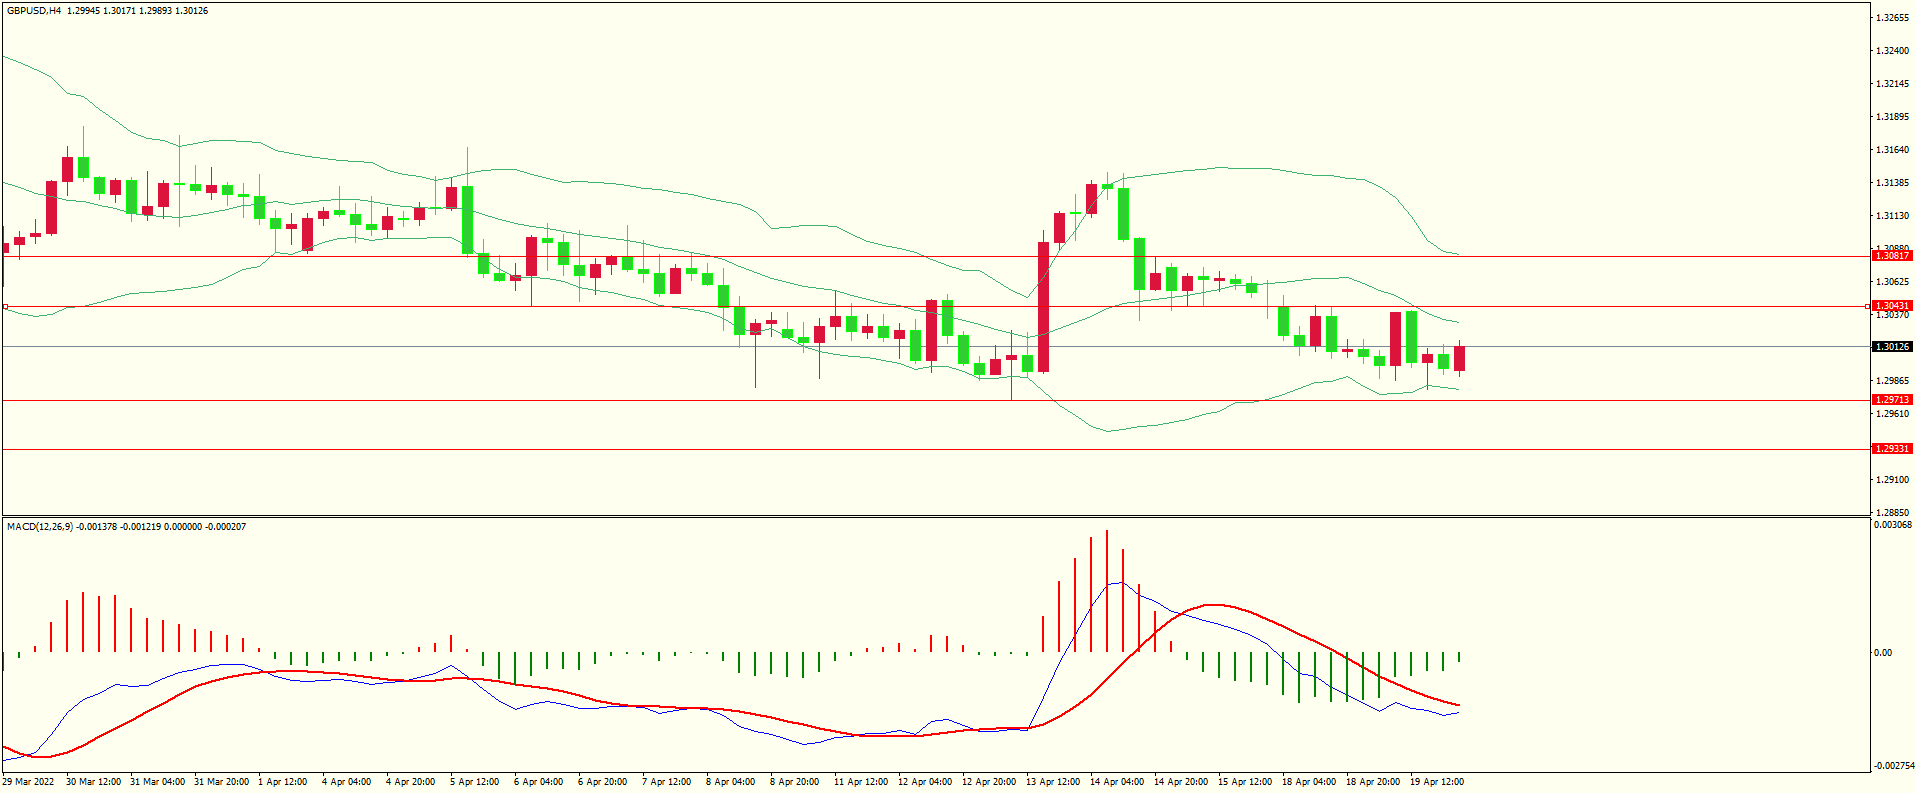Click the red 1.29331 price tag

pos(1892,449)
